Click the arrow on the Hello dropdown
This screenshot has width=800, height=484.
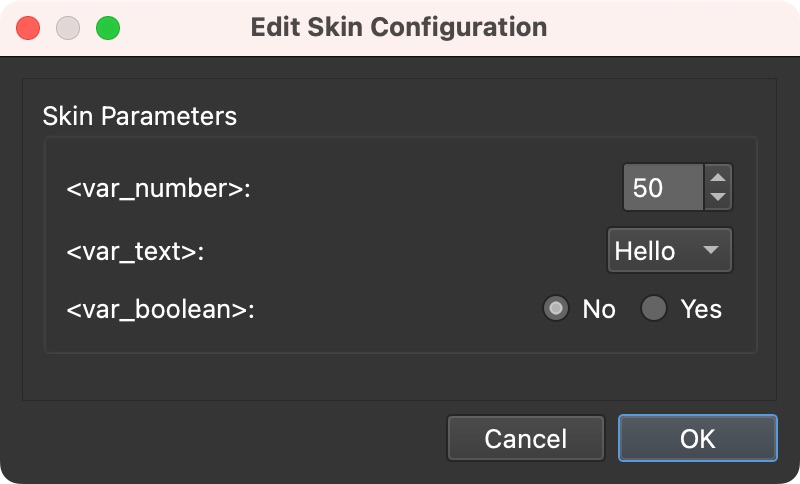point(711,250)
